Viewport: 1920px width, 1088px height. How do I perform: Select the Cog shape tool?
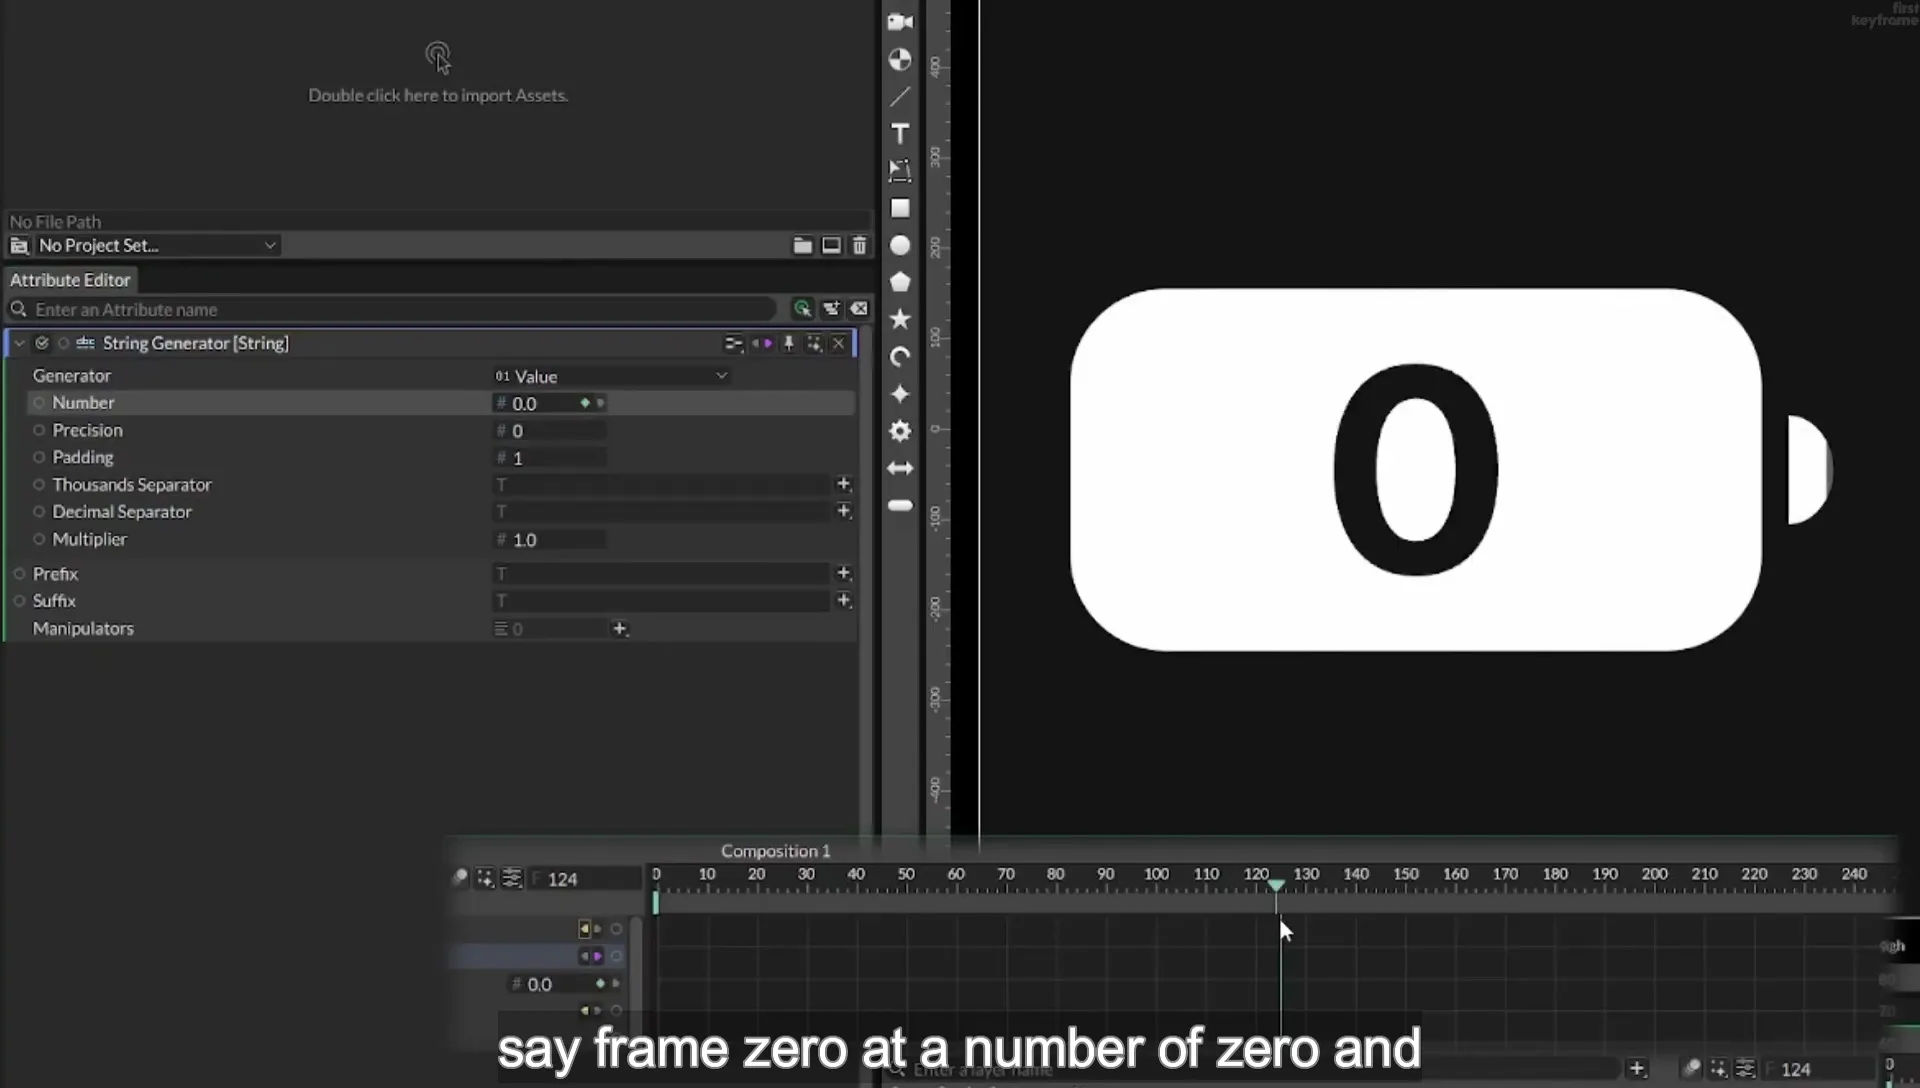900,431
